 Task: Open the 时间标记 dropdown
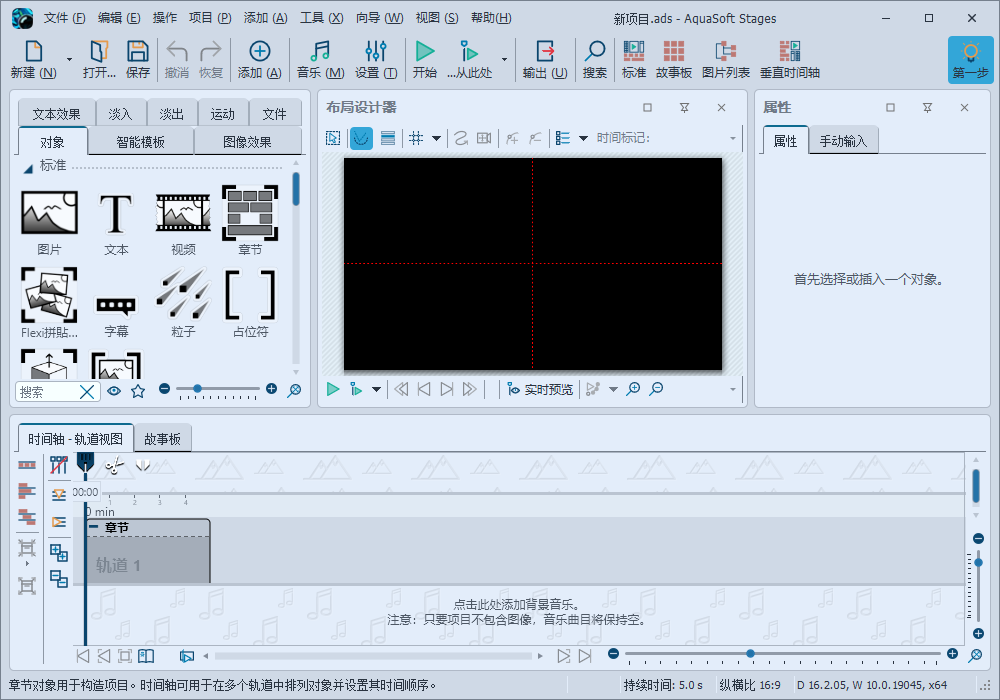(x=733, y=138)
